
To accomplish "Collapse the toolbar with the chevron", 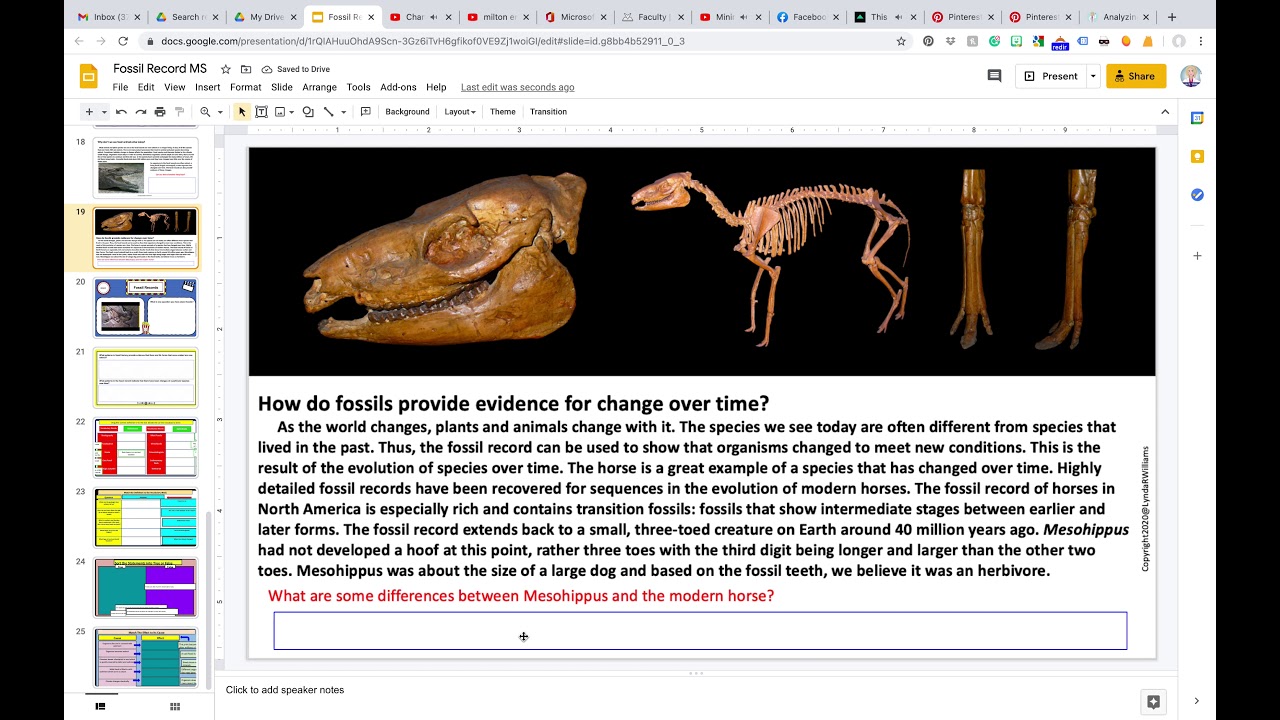I will (1165, 111).
